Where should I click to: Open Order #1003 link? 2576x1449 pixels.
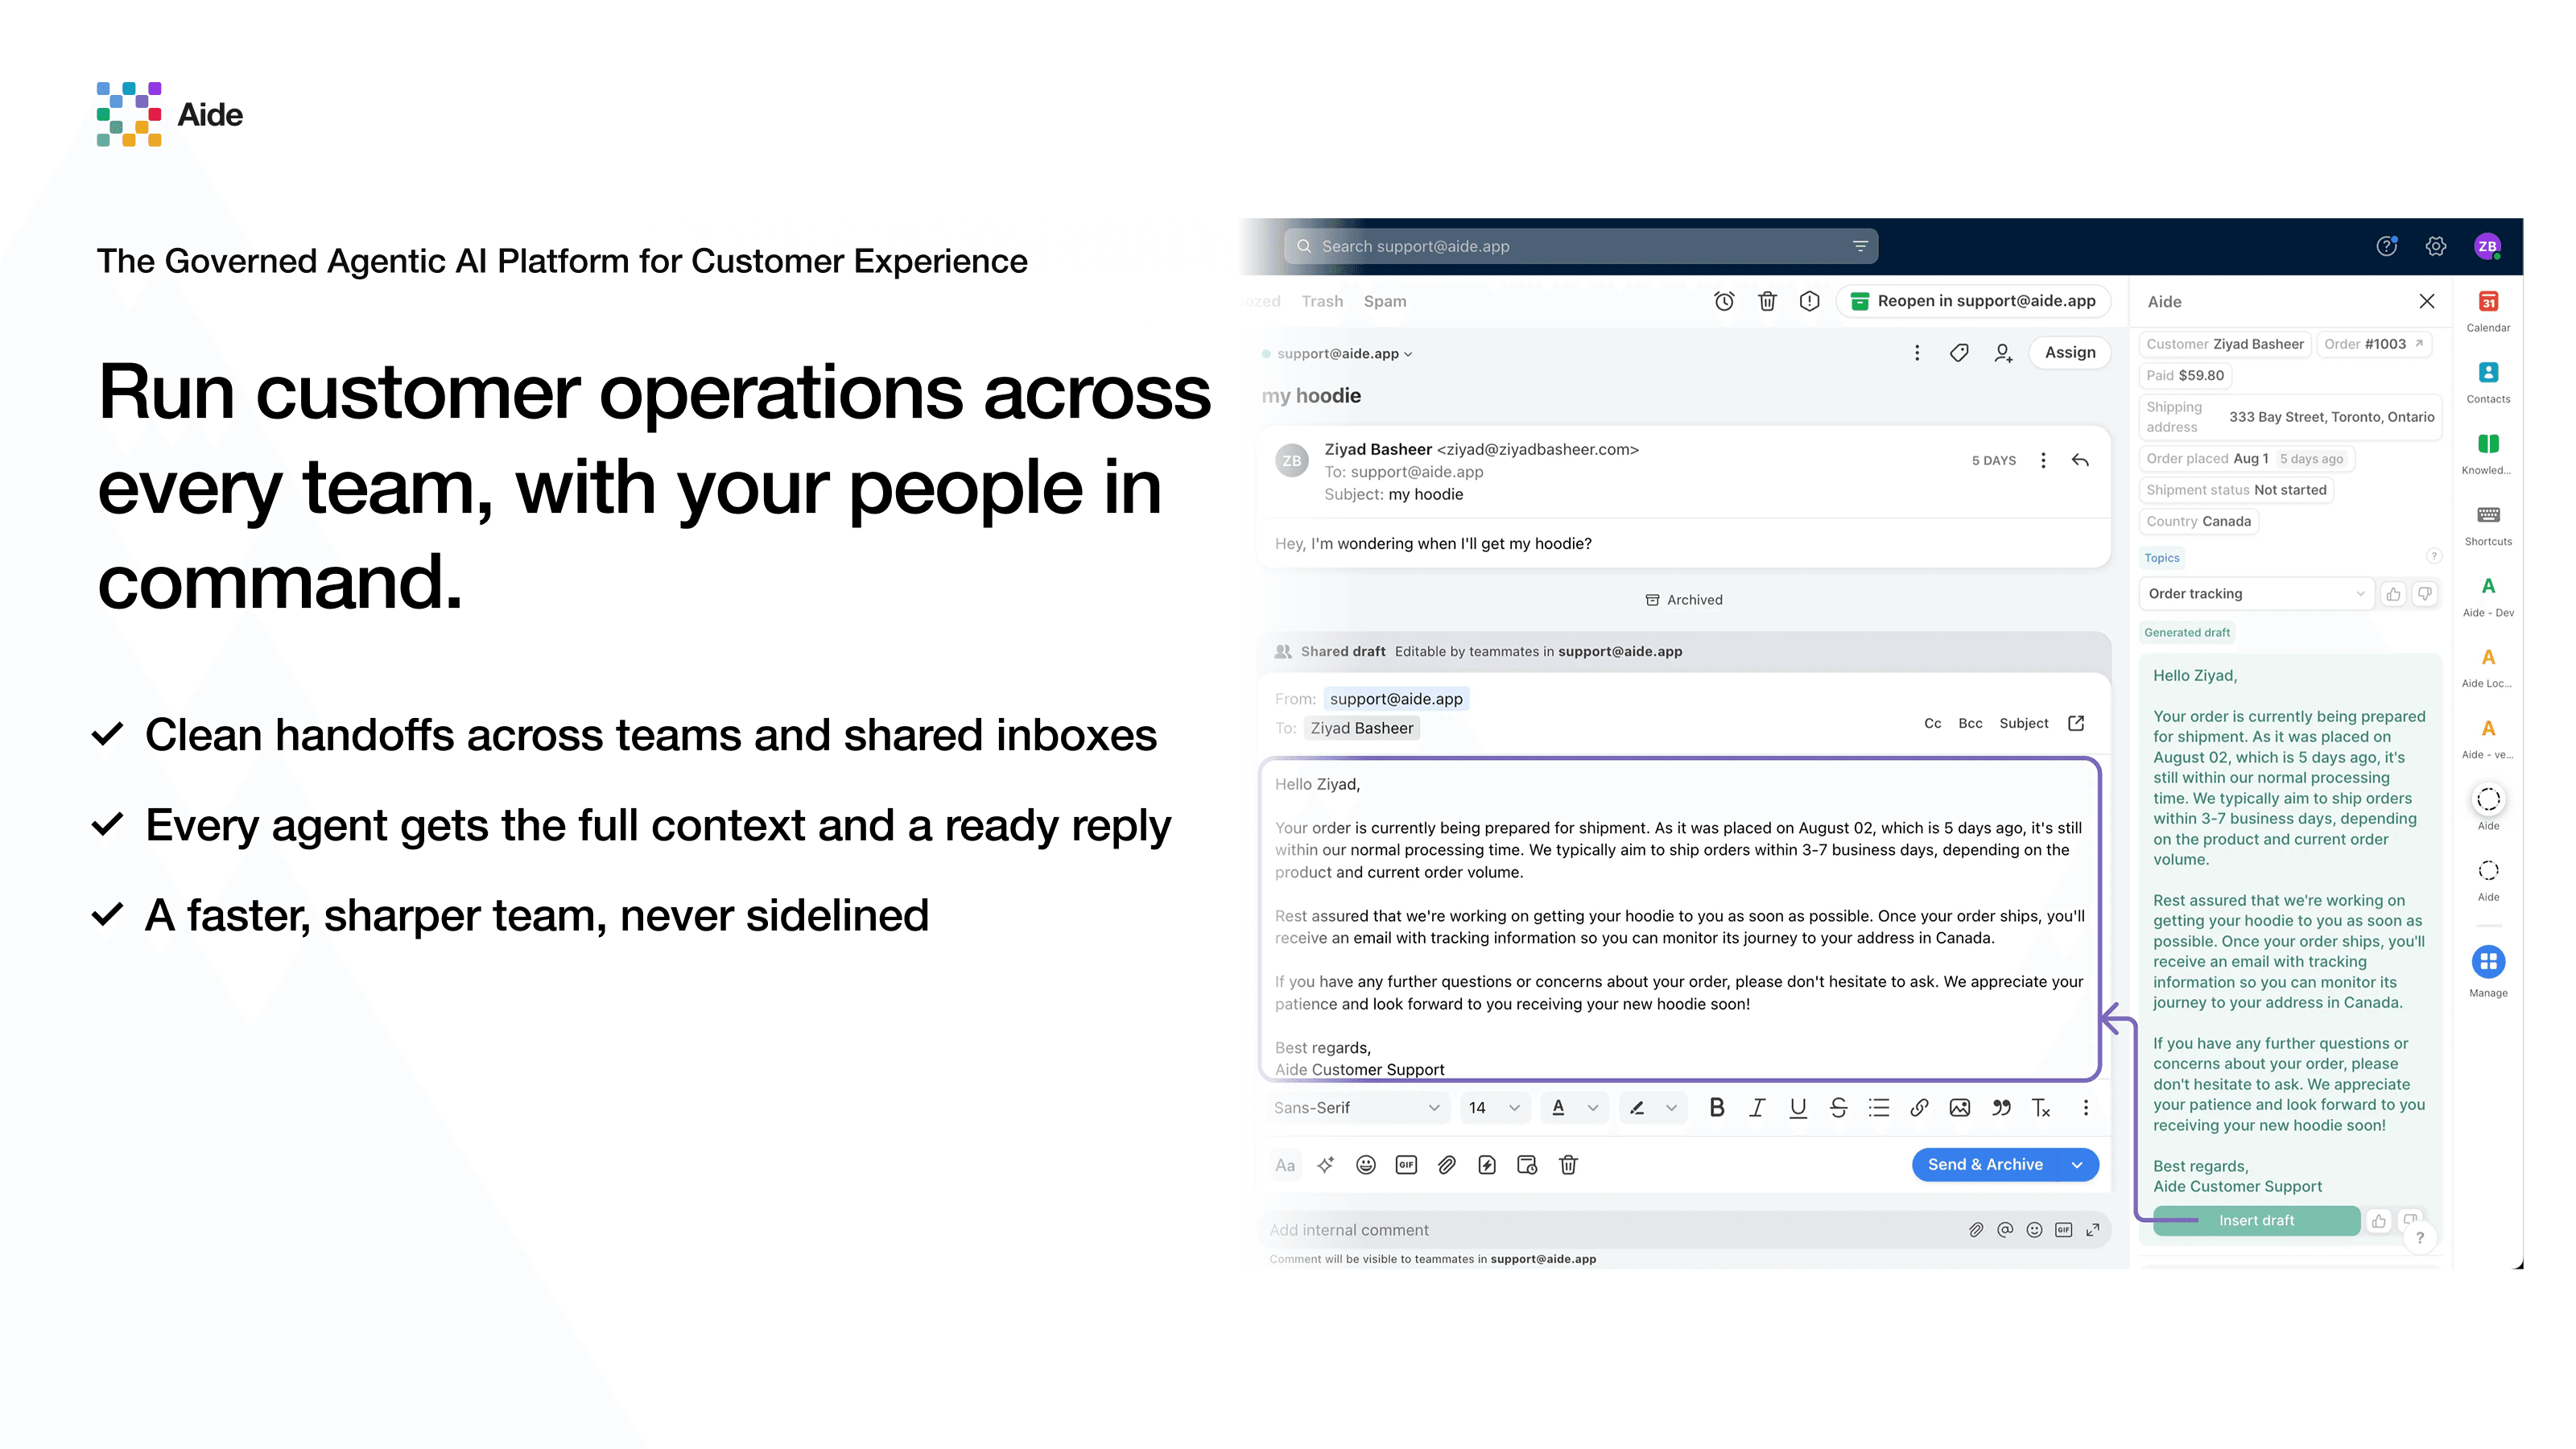click(2374, 344)
